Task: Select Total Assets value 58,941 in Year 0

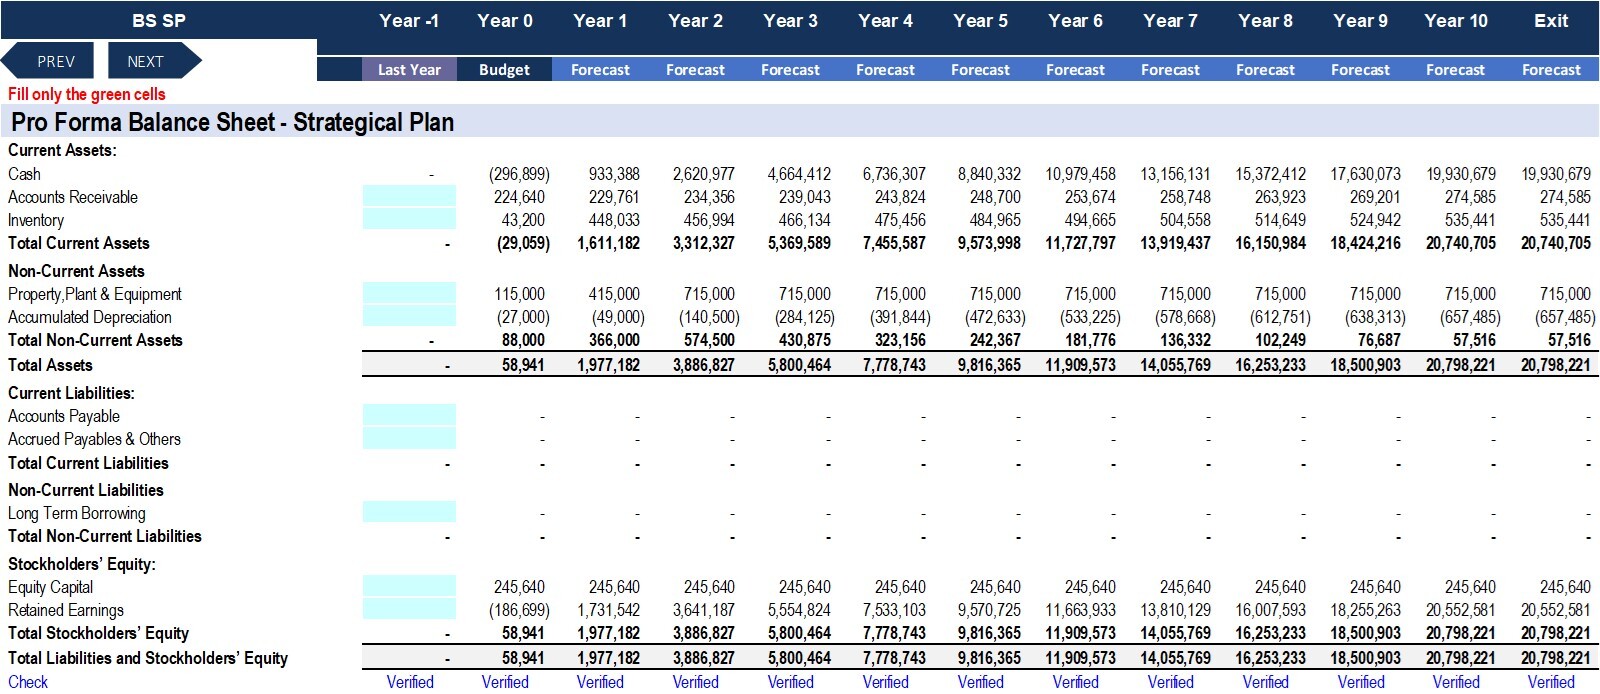Action: point(523,365)
